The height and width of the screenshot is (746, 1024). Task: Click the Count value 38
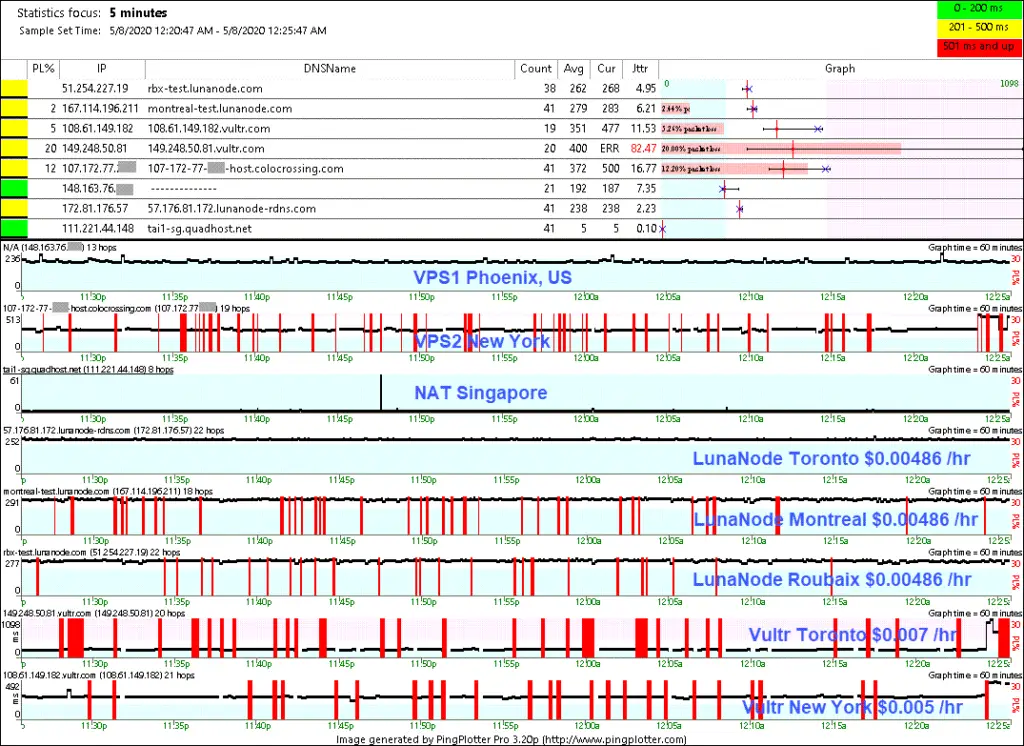[549, 89]
